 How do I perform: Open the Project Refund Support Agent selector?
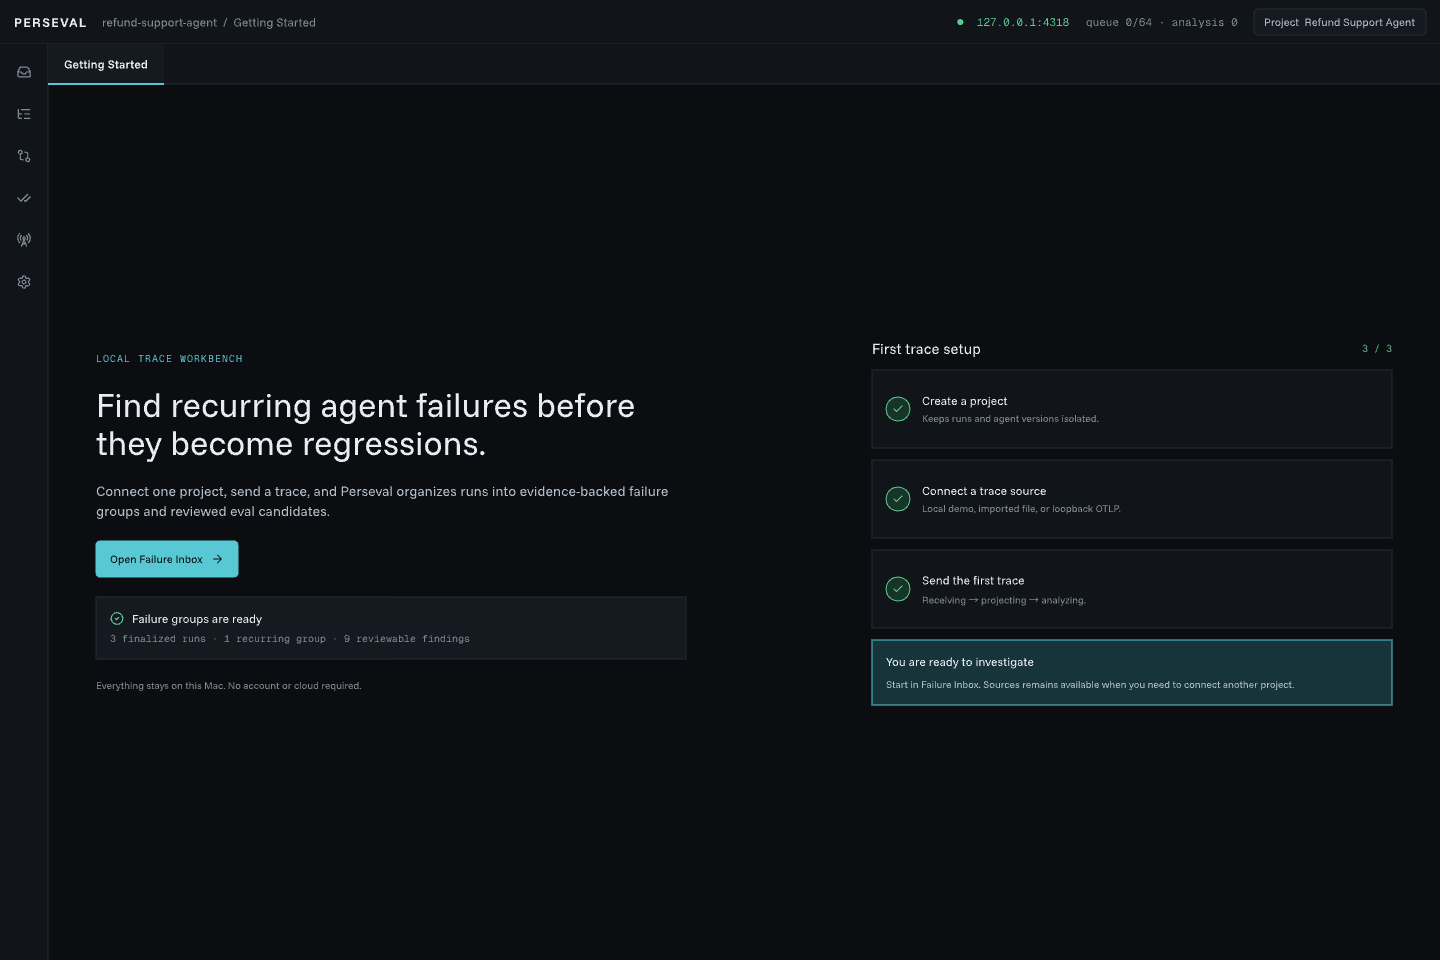point(1339,22)
